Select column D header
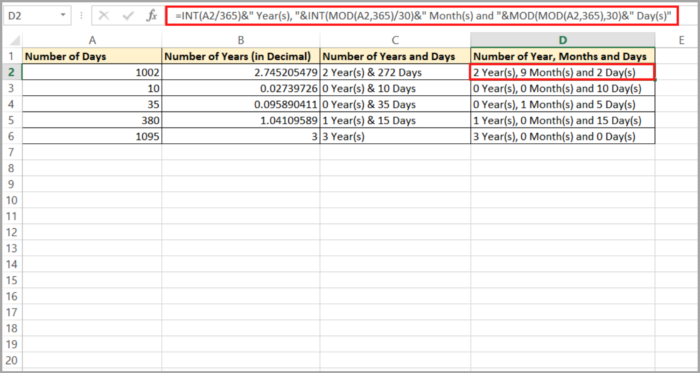The width and height of the screenshot is (700, 373). point(563,40)
